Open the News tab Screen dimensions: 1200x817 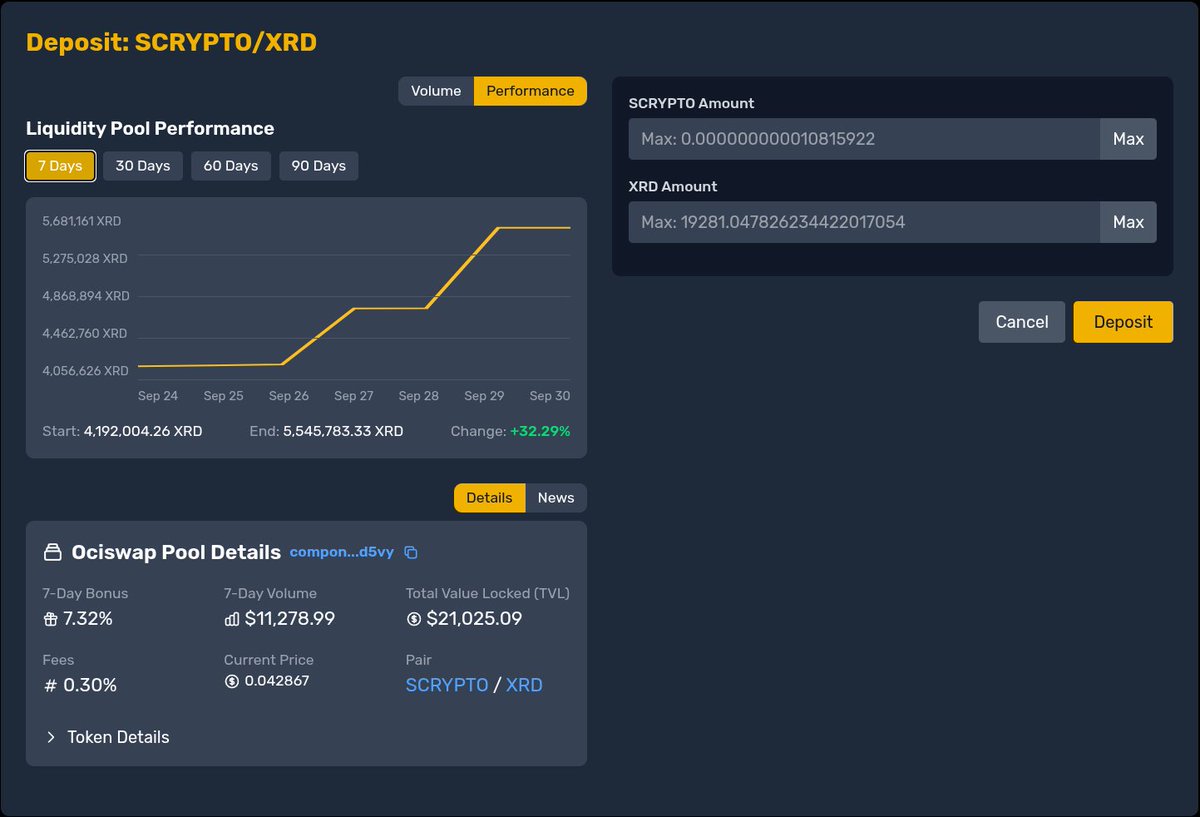click(556, 498)
